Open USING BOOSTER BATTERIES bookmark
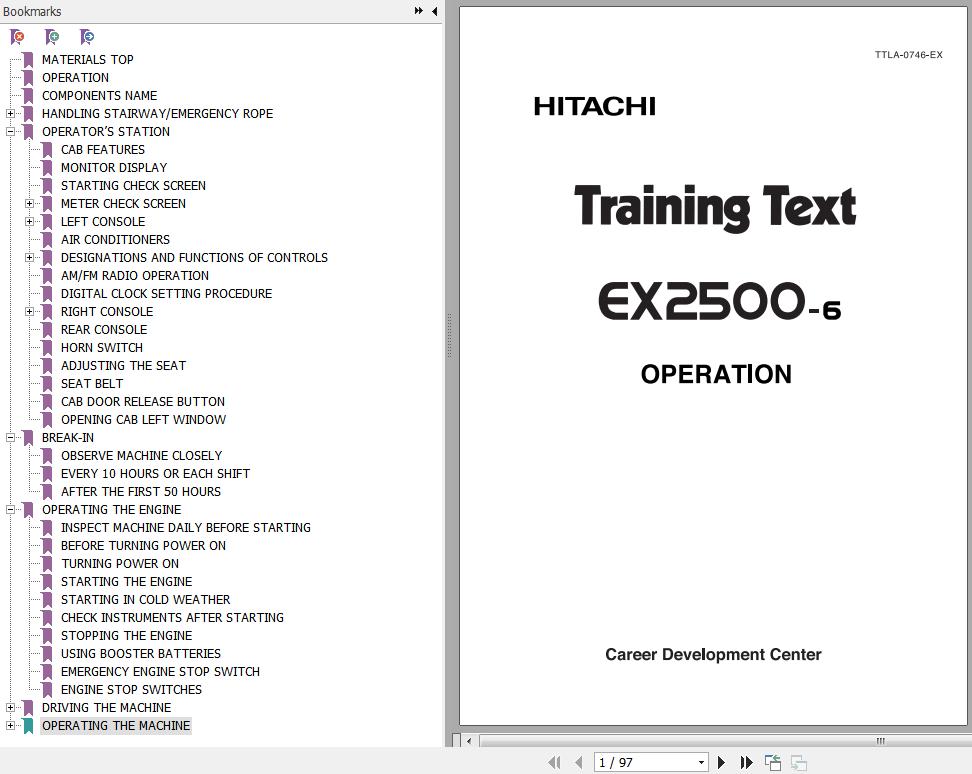This screenshot has width=972, height=774. tap(141, 653)
